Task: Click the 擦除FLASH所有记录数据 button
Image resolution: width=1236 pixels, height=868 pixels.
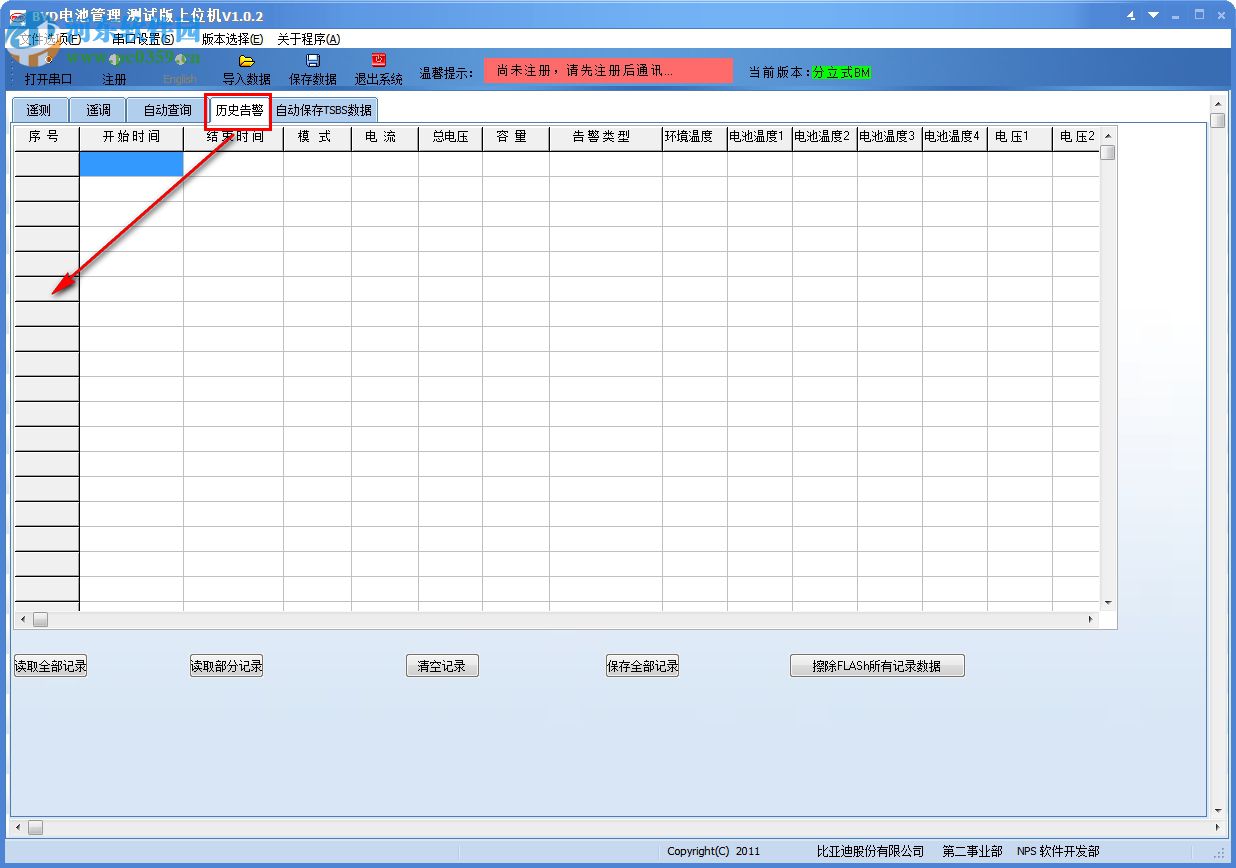Action: click(x=877, y=666)
